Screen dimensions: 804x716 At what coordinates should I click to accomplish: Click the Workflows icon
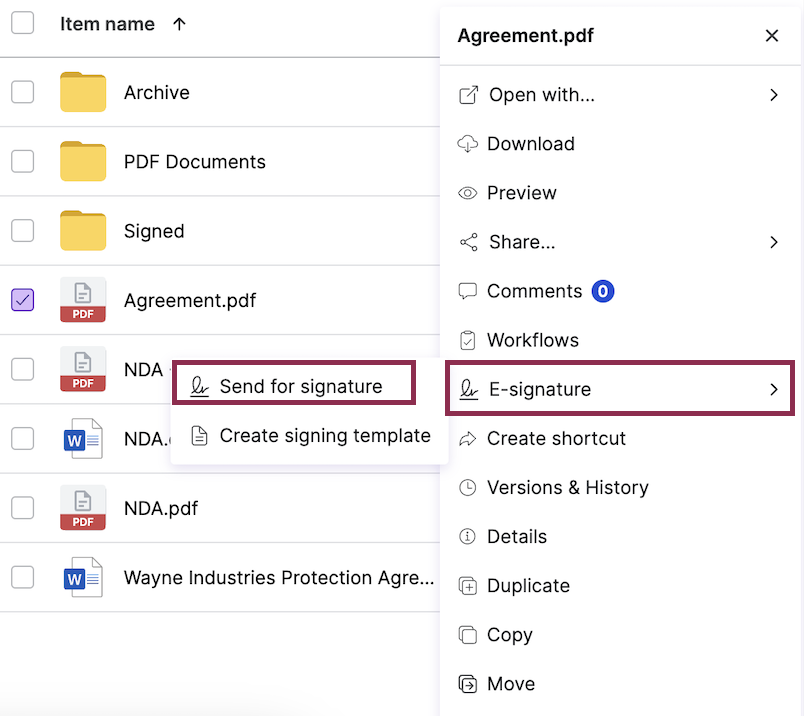(x=468, y=340)
